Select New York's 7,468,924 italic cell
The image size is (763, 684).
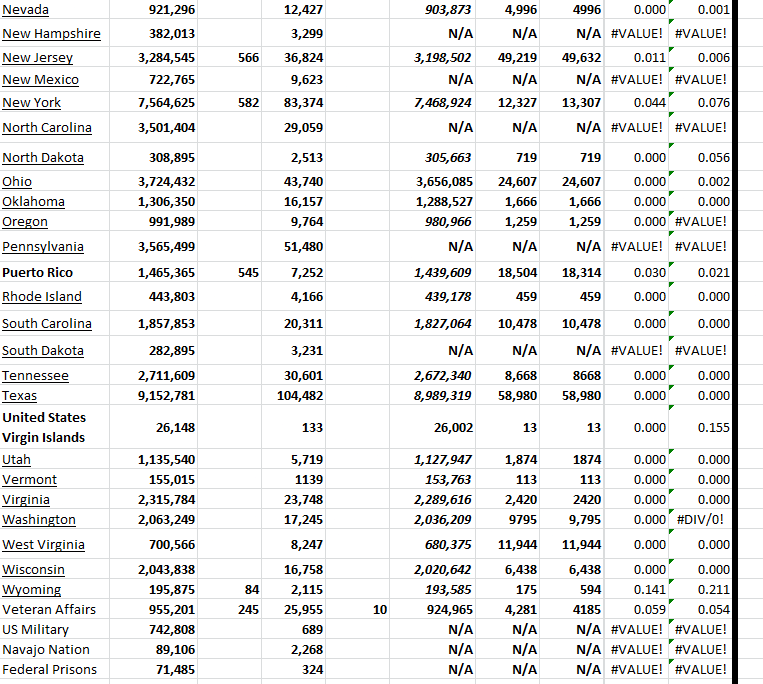click(442, 103)
